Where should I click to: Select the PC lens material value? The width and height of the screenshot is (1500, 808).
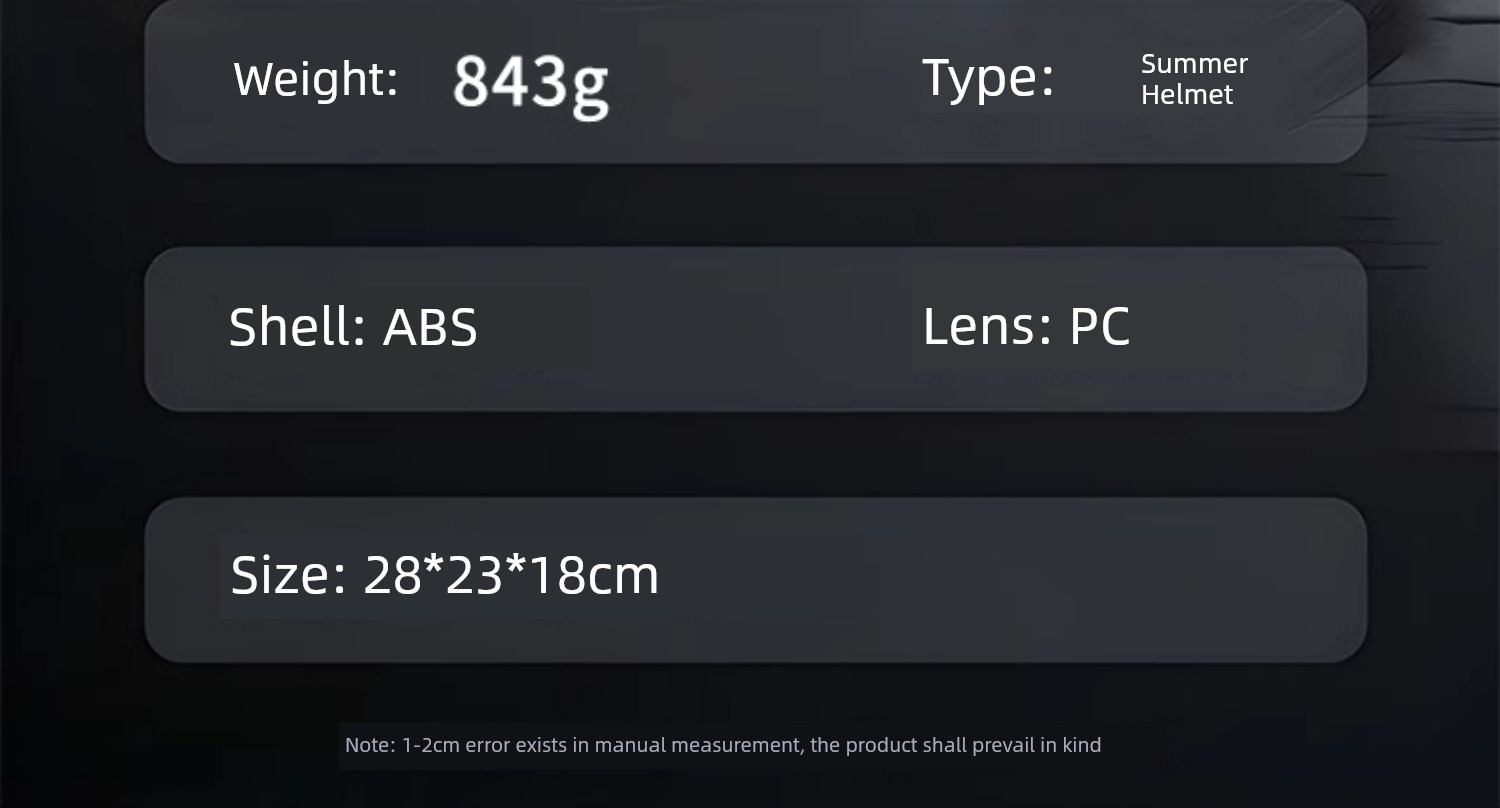pyautogui.click(x=1100, y=327)
